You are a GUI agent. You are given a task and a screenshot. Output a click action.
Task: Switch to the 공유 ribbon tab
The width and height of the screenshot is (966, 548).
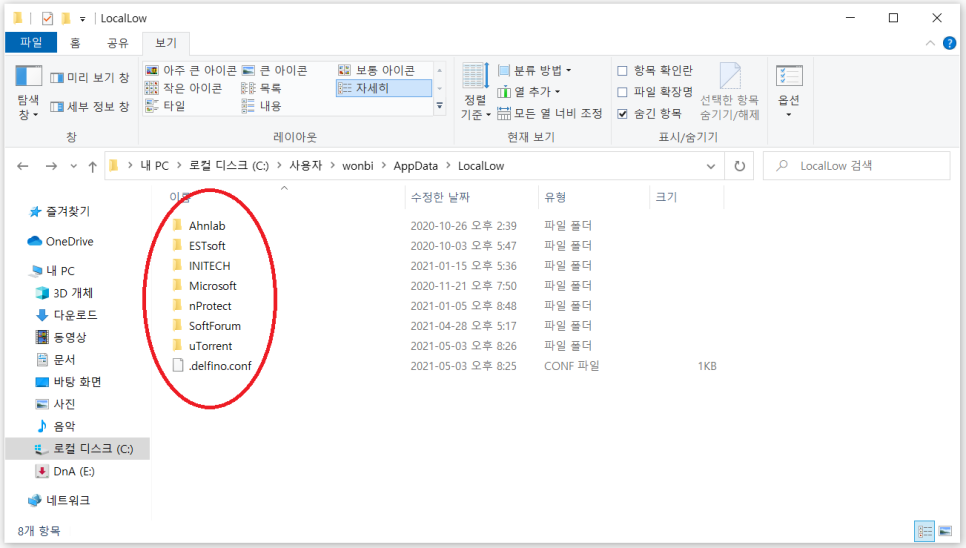tap(118, 42)
